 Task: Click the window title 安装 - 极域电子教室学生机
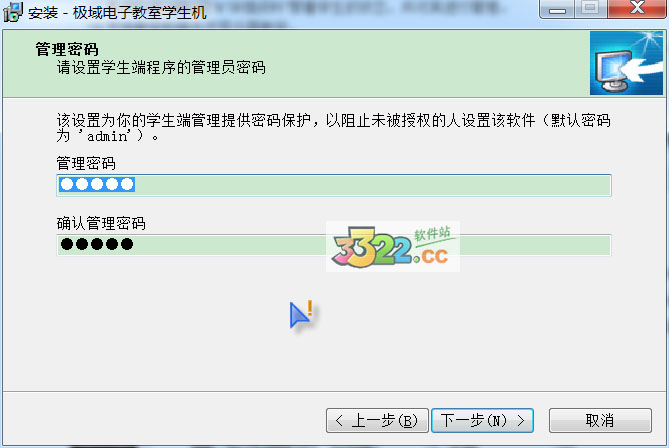118,13
